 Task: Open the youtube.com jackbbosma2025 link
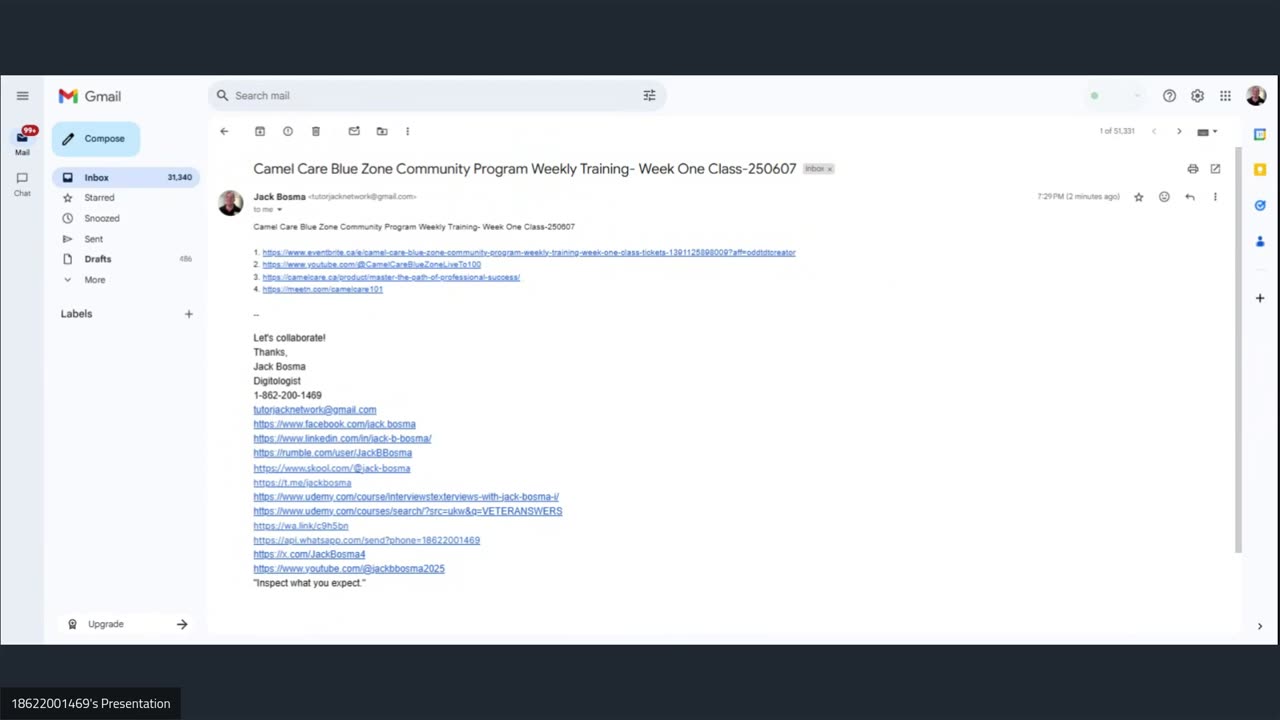[x=349, y=569]
